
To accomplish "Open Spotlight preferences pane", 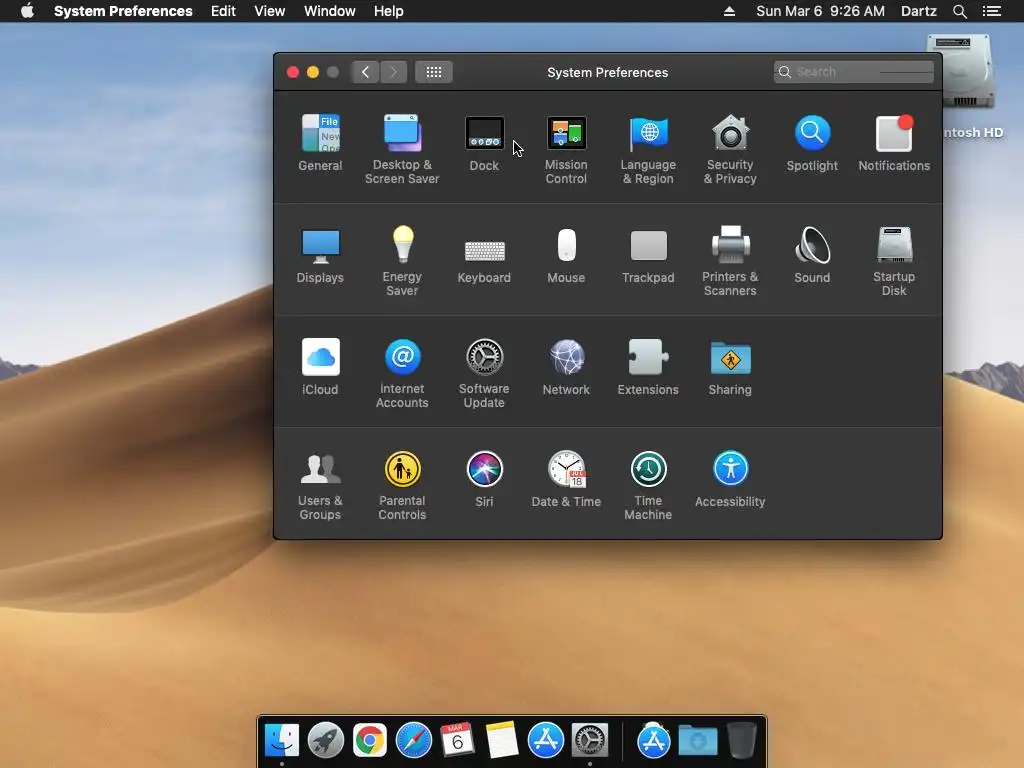I will click(x=812, y=143).
